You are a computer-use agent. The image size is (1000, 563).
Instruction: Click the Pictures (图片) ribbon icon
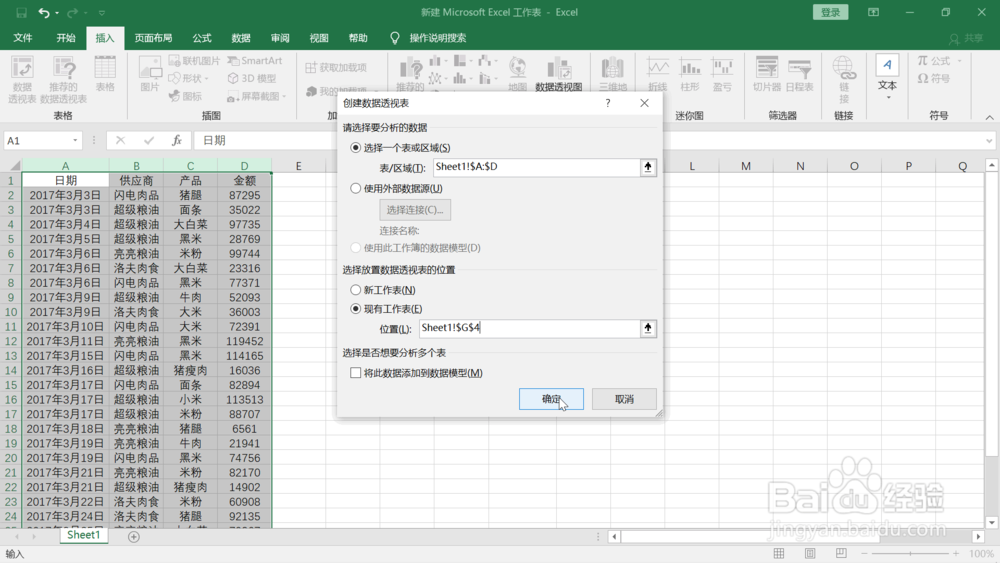coord(150,74)
